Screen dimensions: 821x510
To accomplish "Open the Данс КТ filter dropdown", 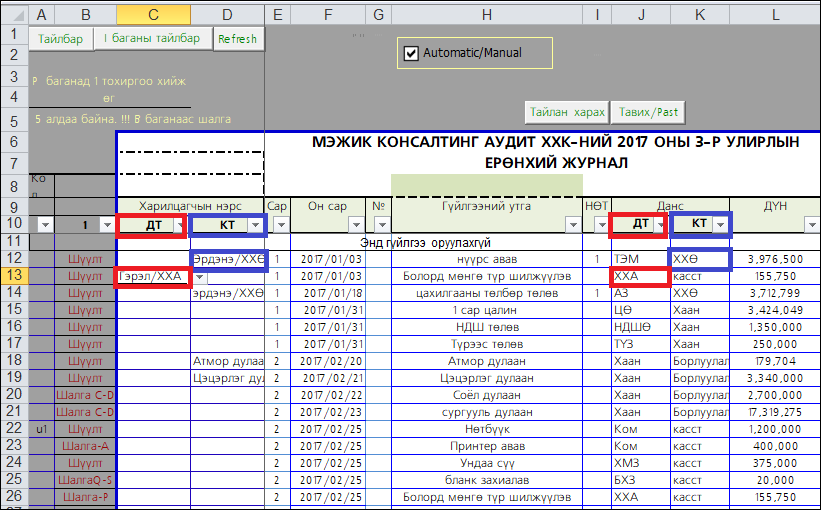I will click(720, 226).
